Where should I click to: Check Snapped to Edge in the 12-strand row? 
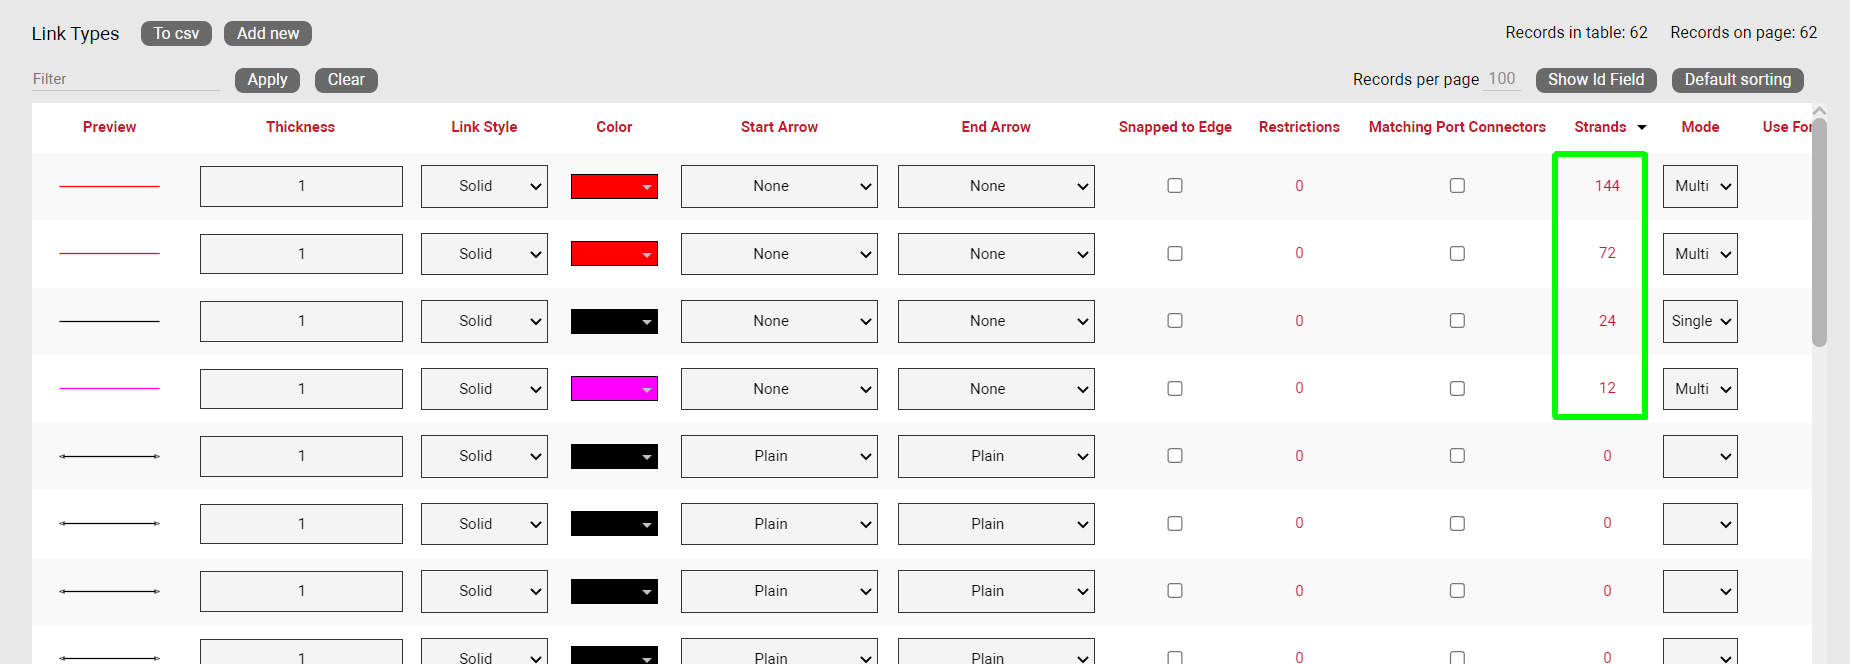[x=1175, y=389]
